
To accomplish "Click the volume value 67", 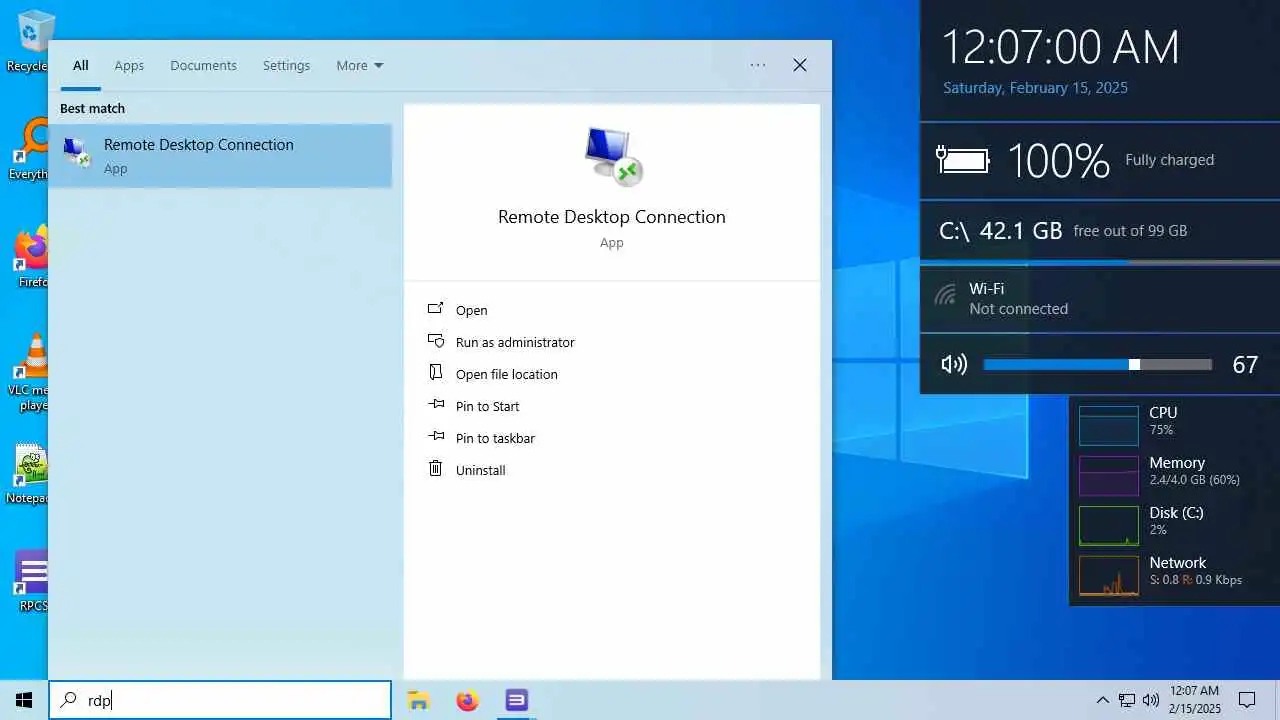I will (1245, 365).
